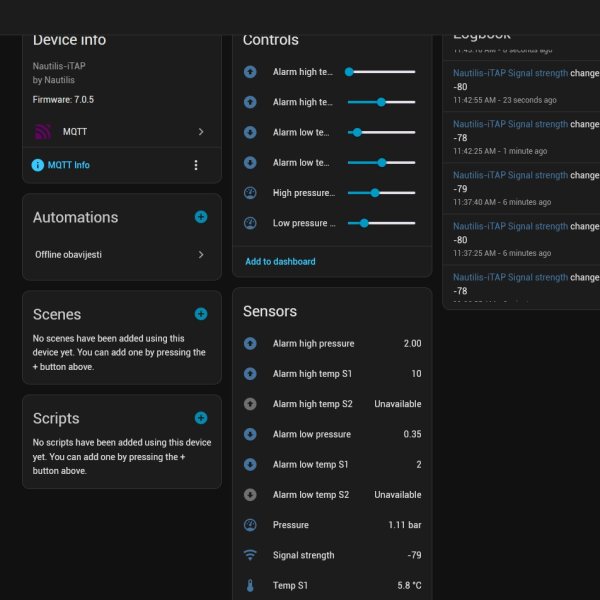Click the Pressure gauge sensor icon

pyautogui.click(x=250, y=525)
